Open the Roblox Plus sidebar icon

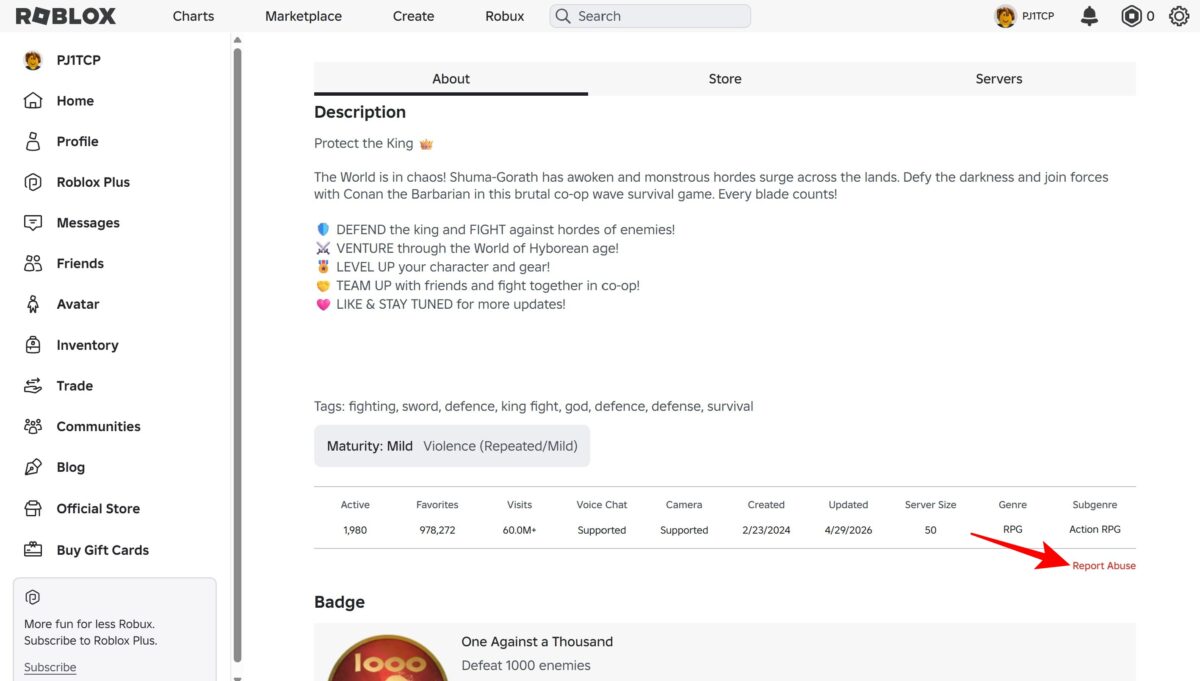tap(33, 182)
